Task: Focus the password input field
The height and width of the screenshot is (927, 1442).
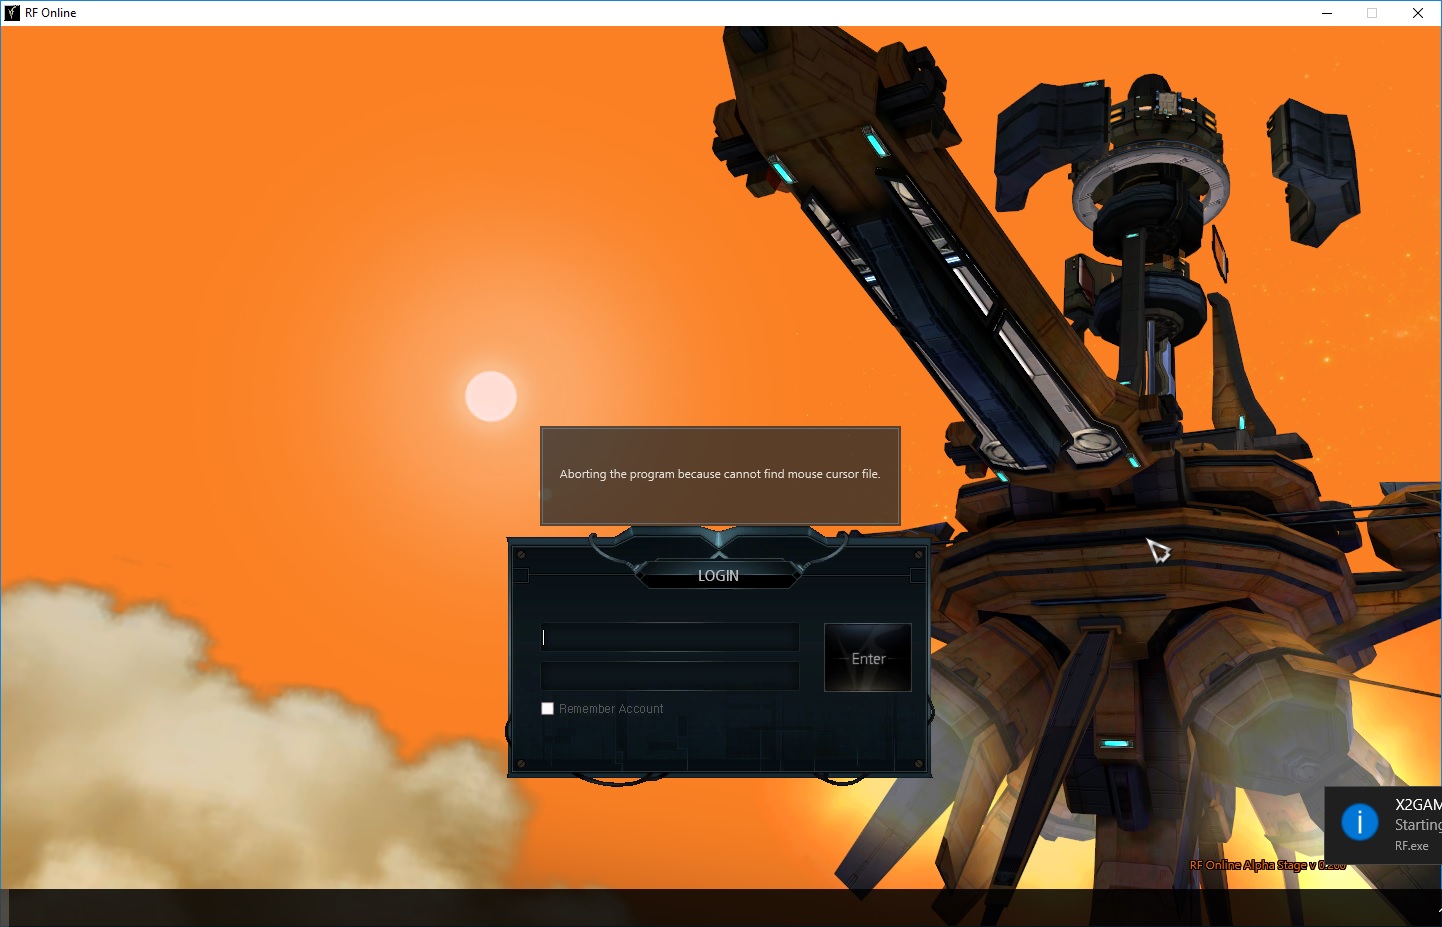Action: [x=670, y=676]
